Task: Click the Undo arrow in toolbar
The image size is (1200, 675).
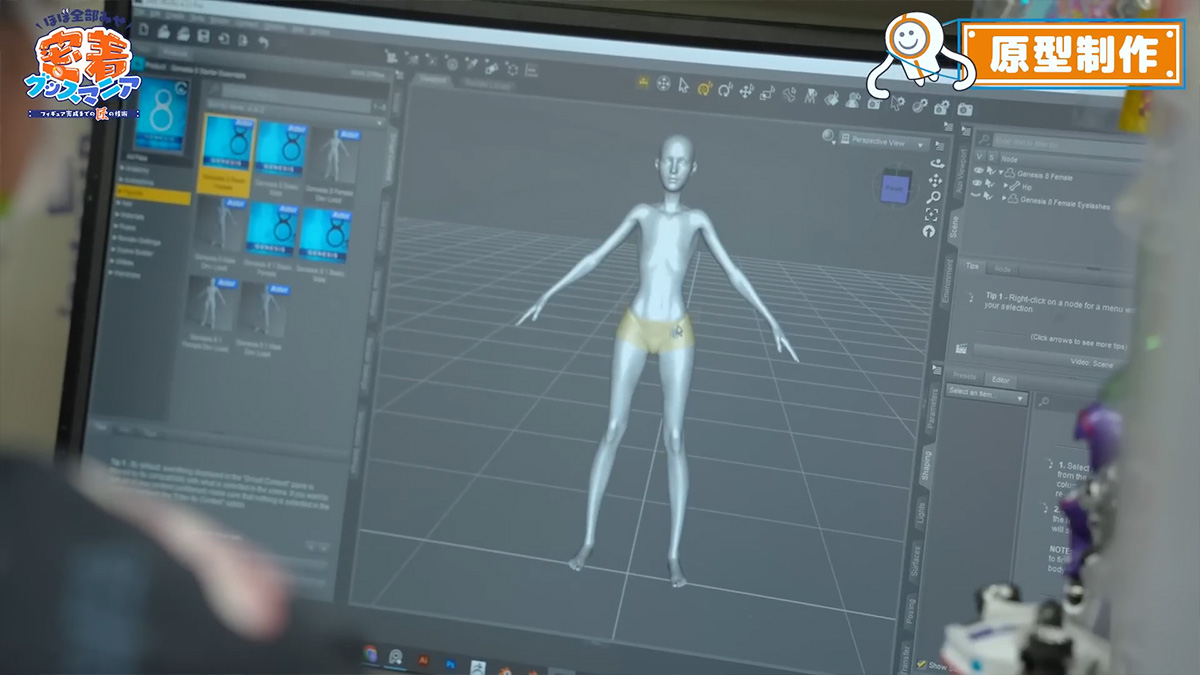Action: tap(263, 42)
